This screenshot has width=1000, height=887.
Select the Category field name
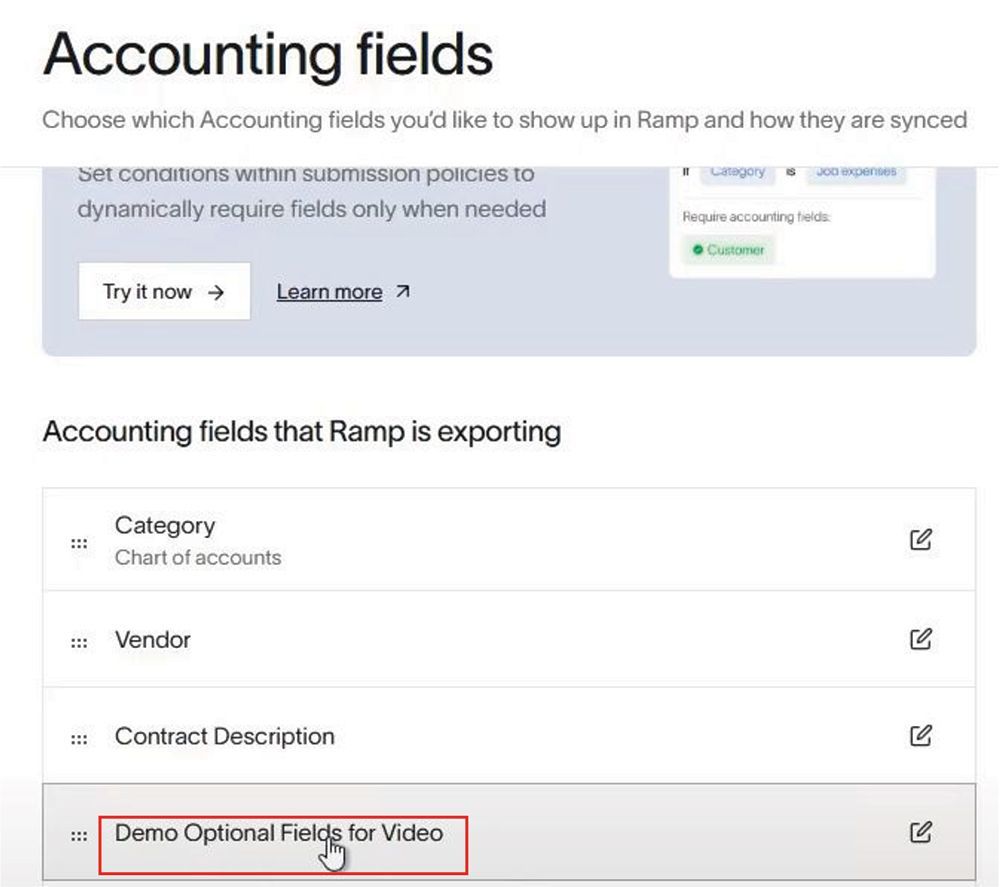coord(165,526)
